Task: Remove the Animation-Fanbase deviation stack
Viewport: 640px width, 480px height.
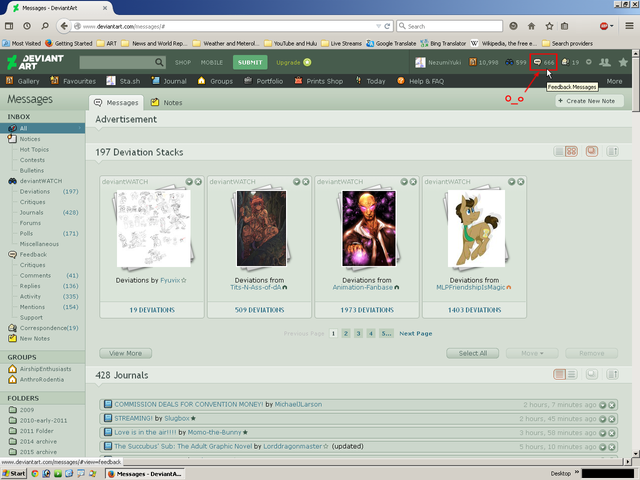Action: [413, 182]
